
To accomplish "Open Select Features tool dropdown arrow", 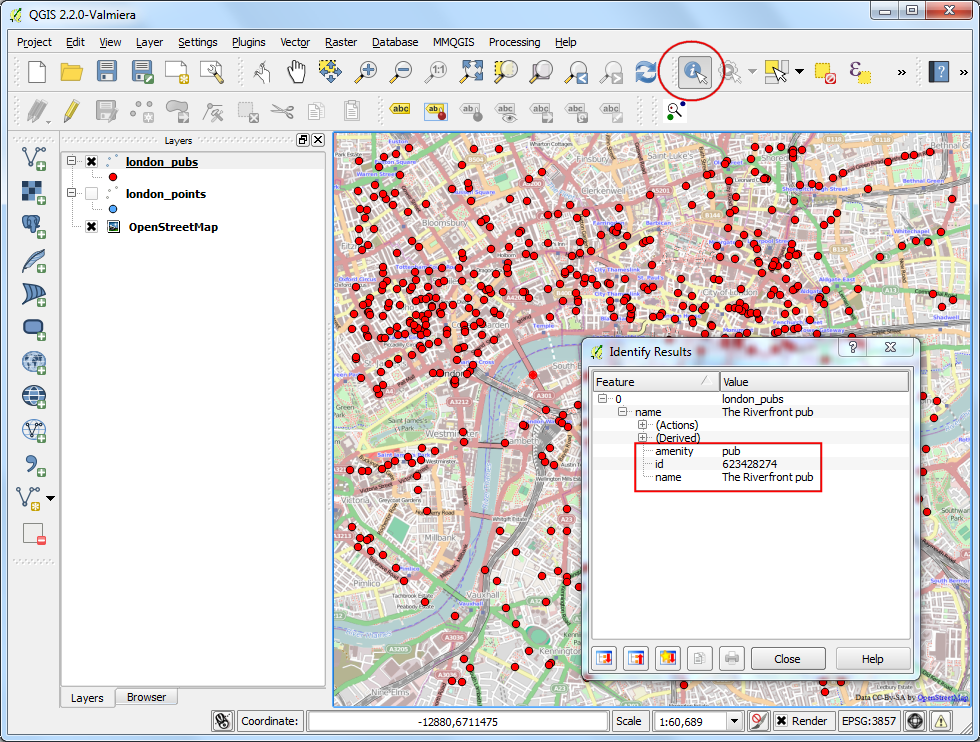I will click(x=799, y=72).
